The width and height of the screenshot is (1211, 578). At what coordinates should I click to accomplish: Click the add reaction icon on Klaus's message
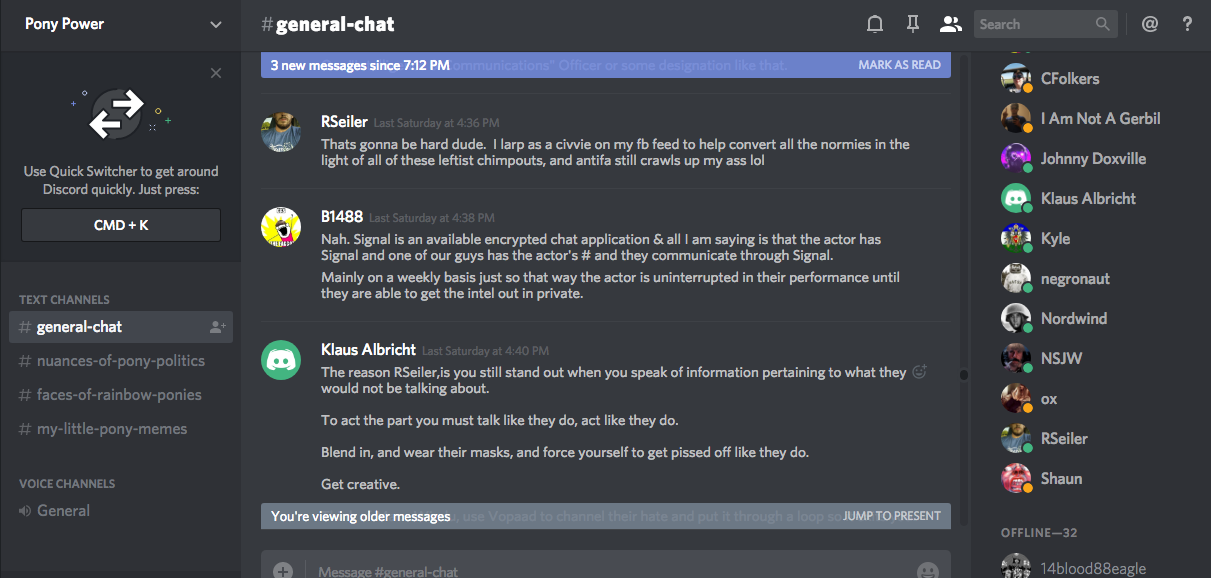click(920, 372)
